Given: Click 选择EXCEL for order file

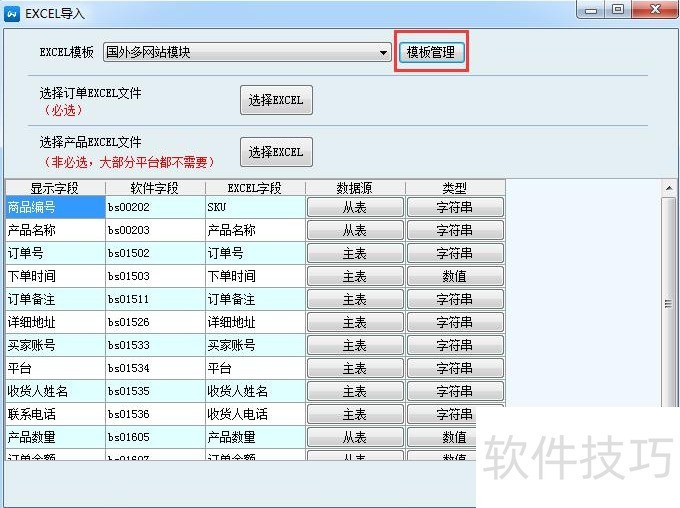Looking at the screenshot, I should click(x=276, y=100).
